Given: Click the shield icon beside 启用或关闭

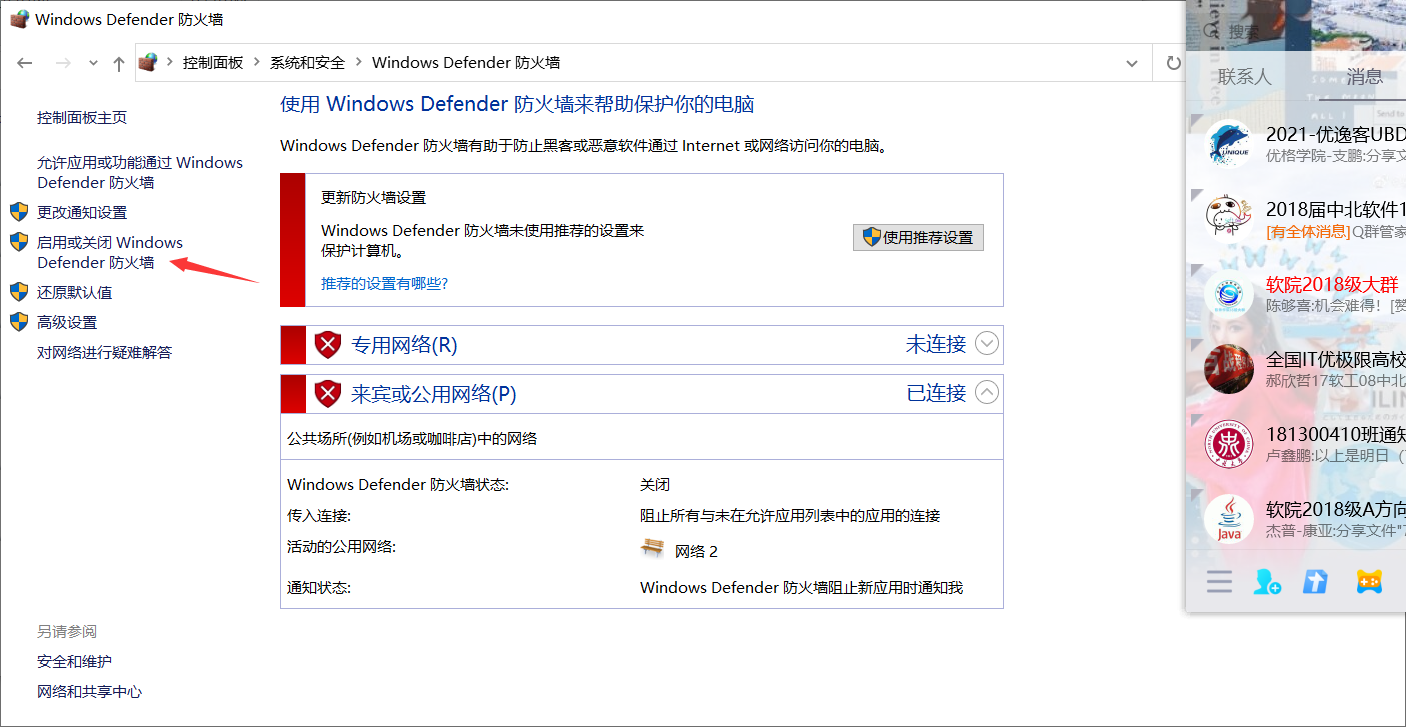Looking at the screenshot, I should click(x=19, y=241).
